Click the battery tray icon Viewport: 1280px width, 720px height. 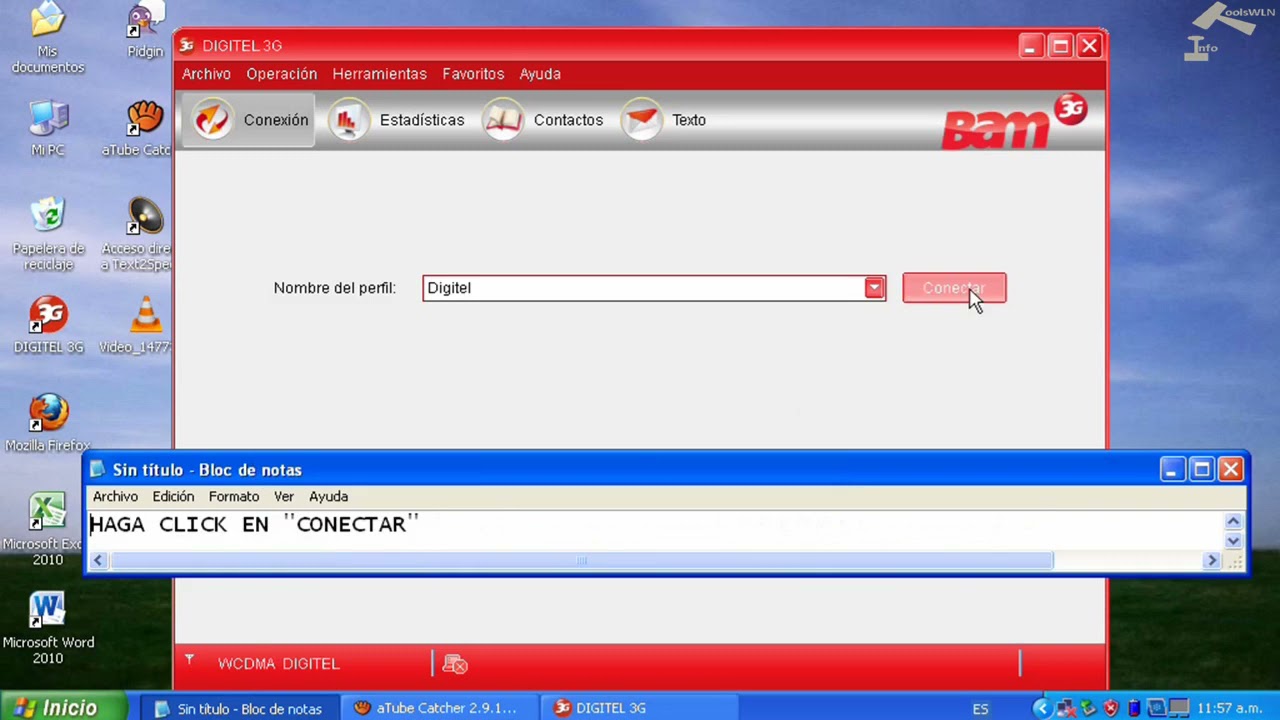(1134, 709)
